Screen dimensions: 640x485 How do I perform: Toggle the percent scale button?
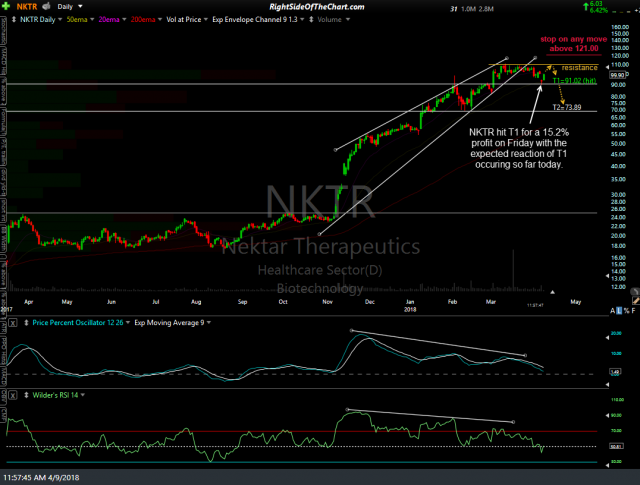coord(627,311)
